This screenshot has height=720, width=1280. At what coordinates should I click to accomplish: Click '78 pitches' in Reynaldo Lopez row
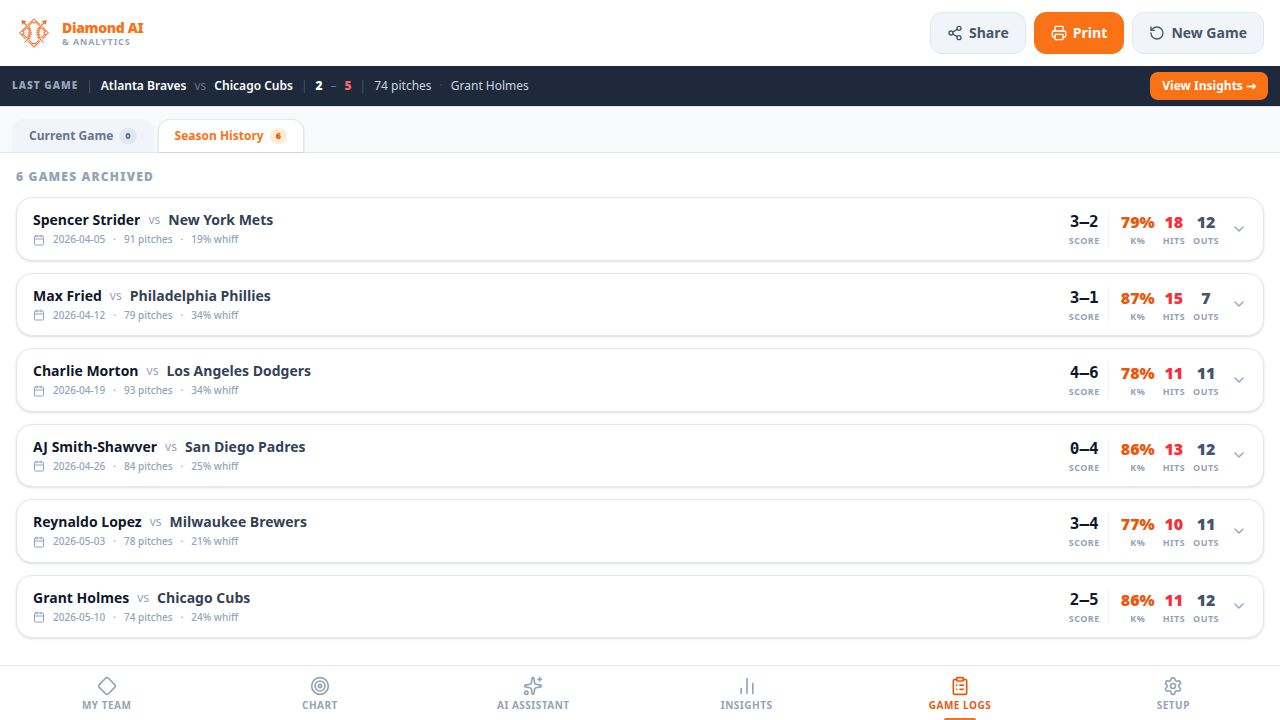148,542
